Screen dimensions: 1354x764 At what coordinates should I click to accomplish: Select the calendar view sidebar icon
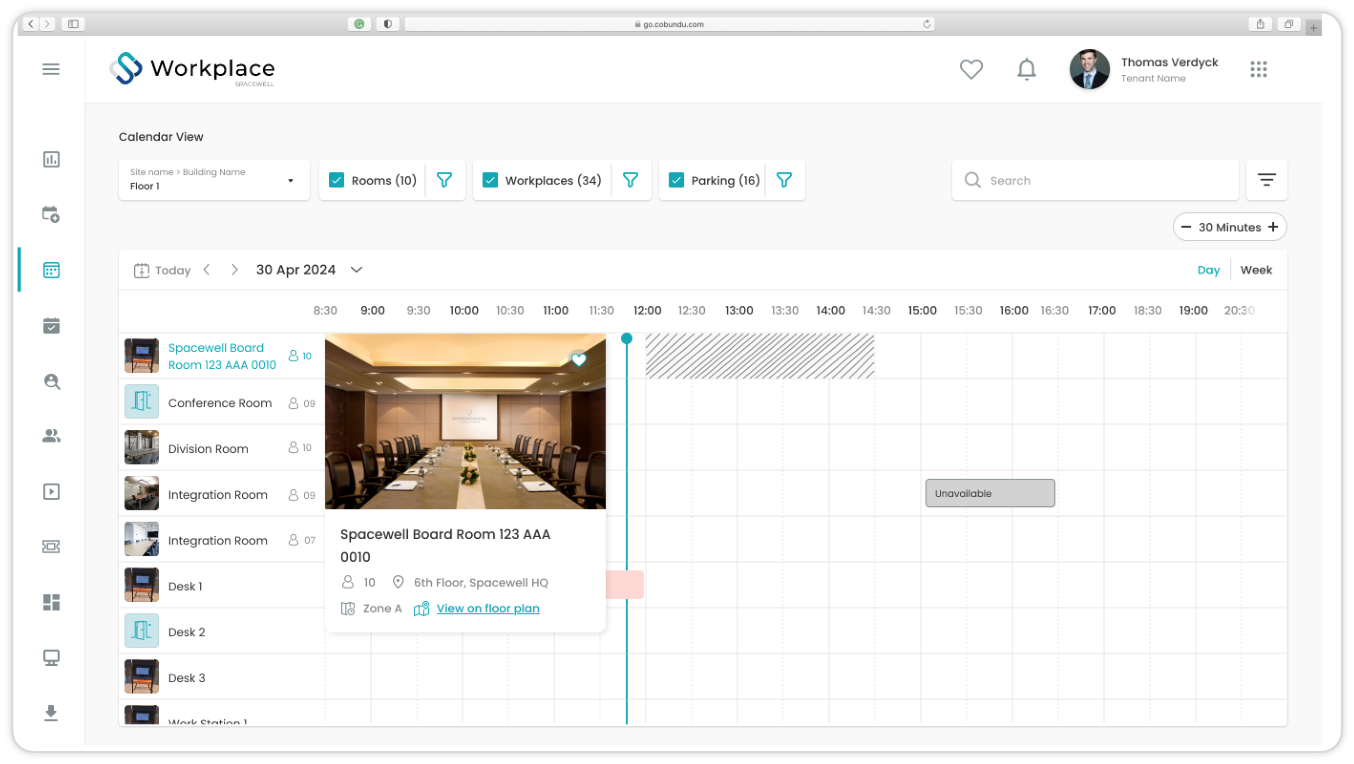(52, 270)
